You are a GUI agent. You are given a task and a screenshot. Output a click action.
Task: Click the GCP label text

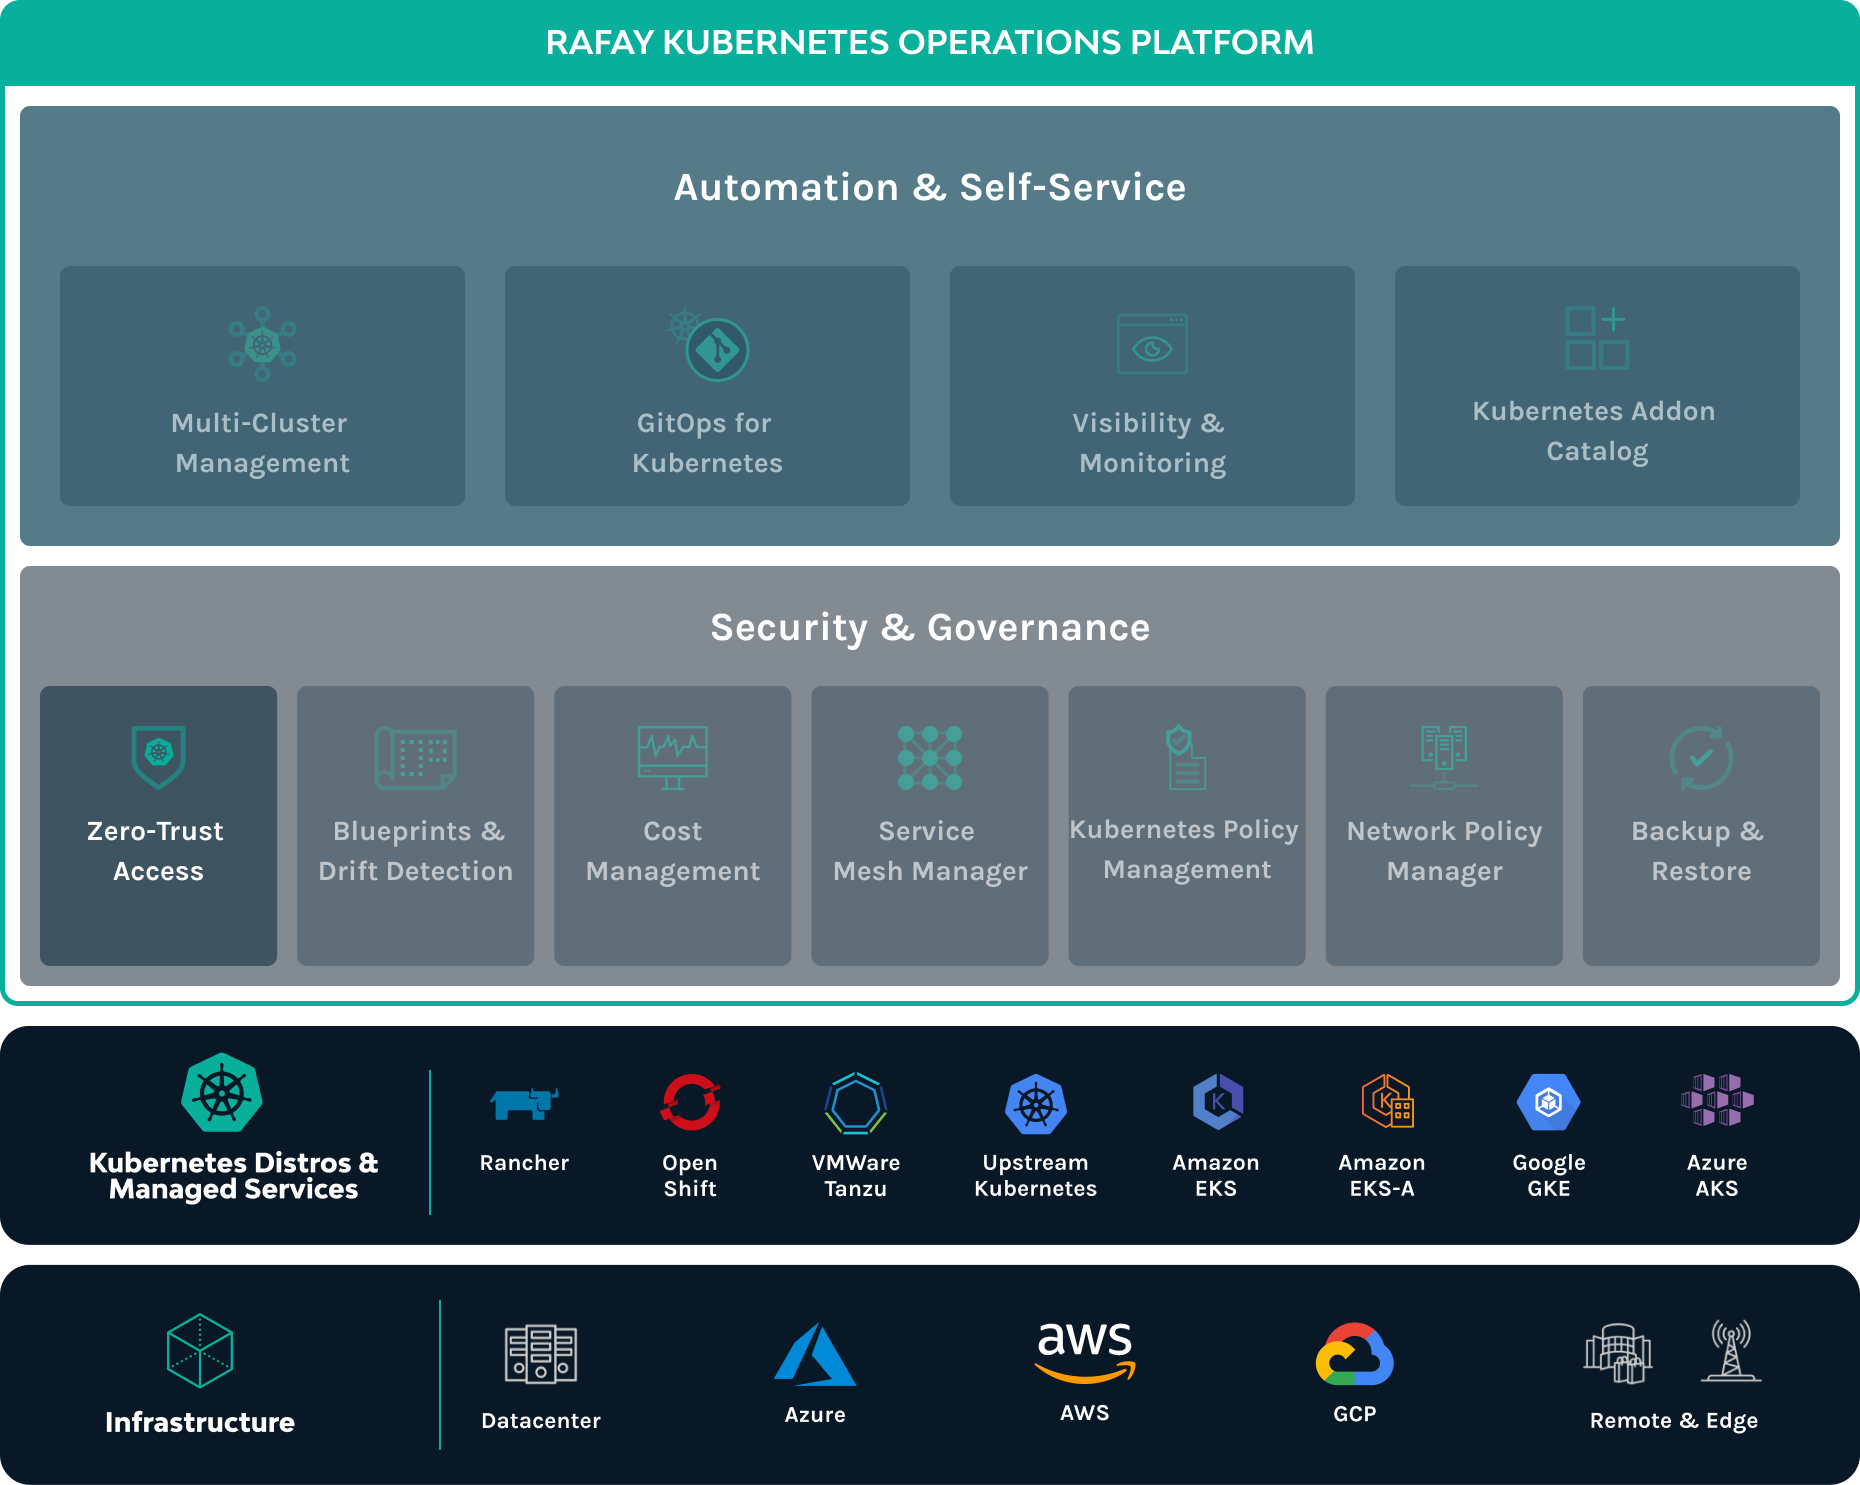[x=1355, y=1414]
